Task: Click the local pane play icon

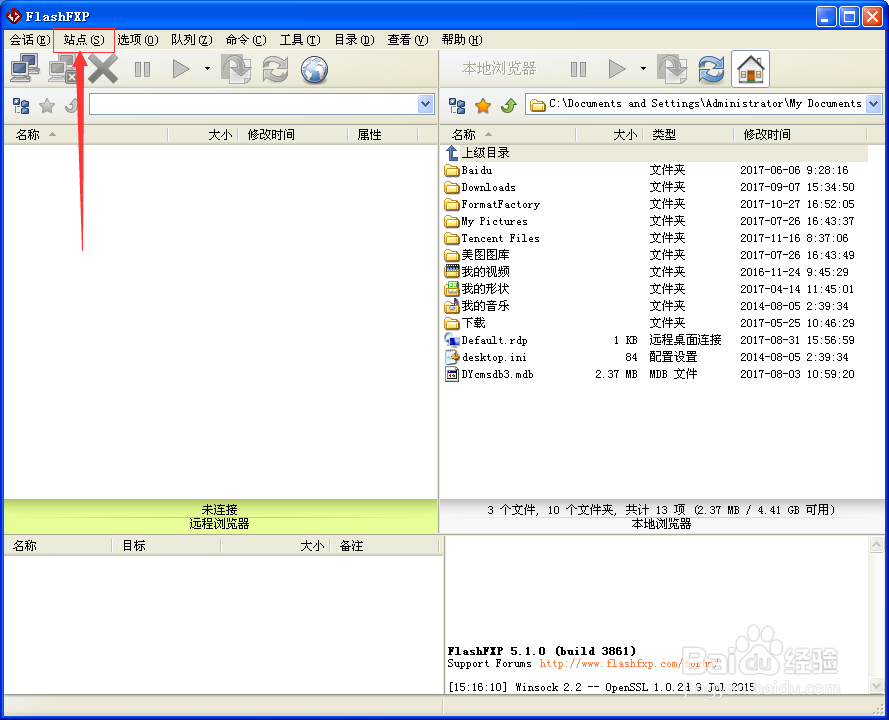Action: (617, 69)
